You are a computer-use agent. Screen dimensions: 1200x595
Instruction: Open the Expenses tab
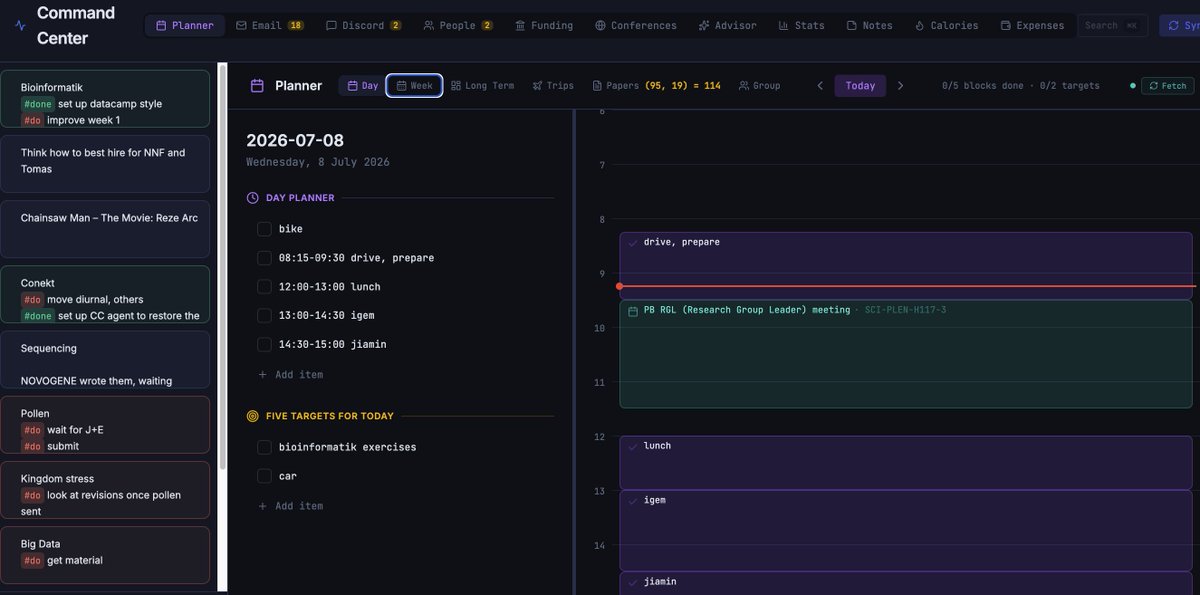click(1032, 25)
